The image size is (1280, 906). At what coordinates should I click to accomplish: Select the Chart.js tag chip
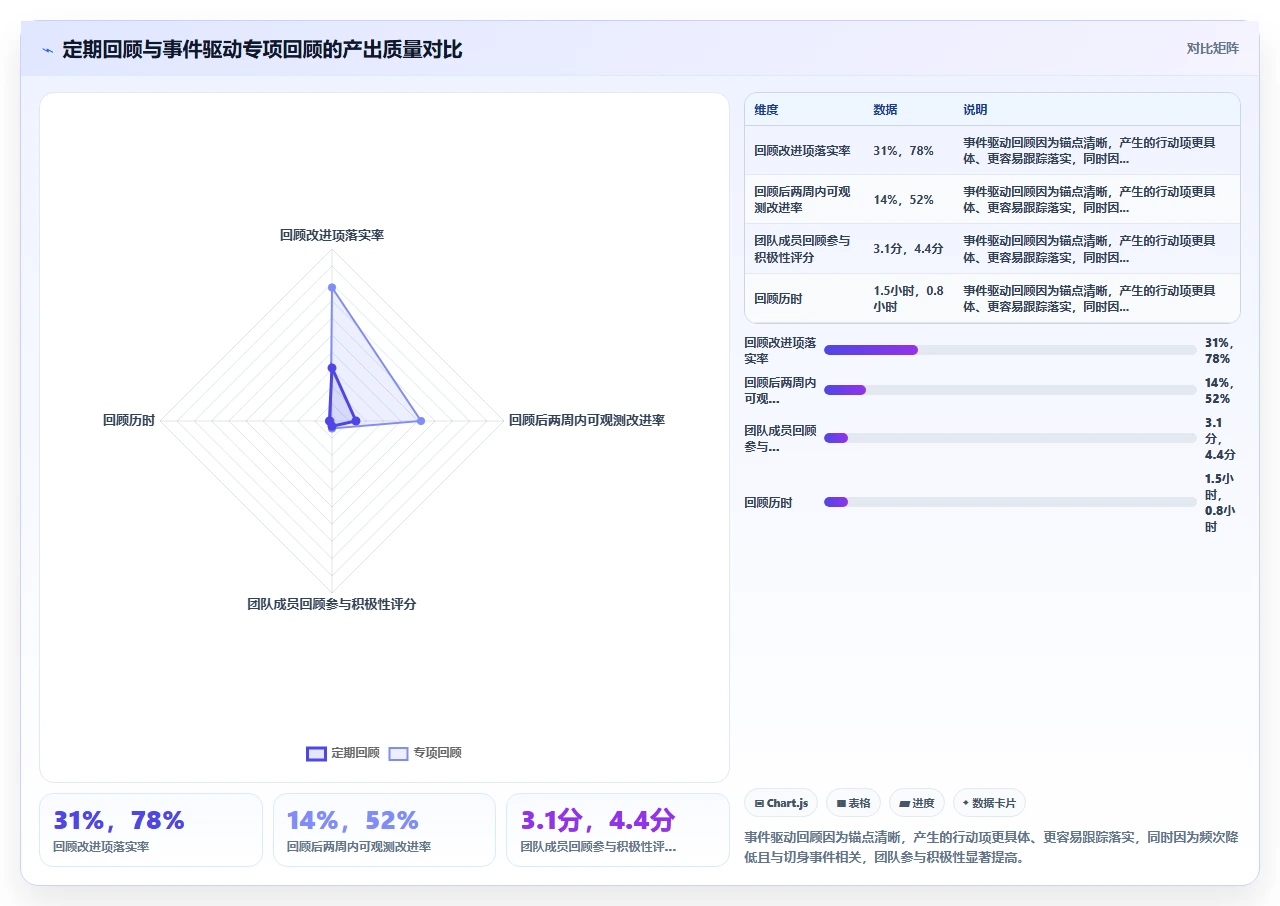781,803
